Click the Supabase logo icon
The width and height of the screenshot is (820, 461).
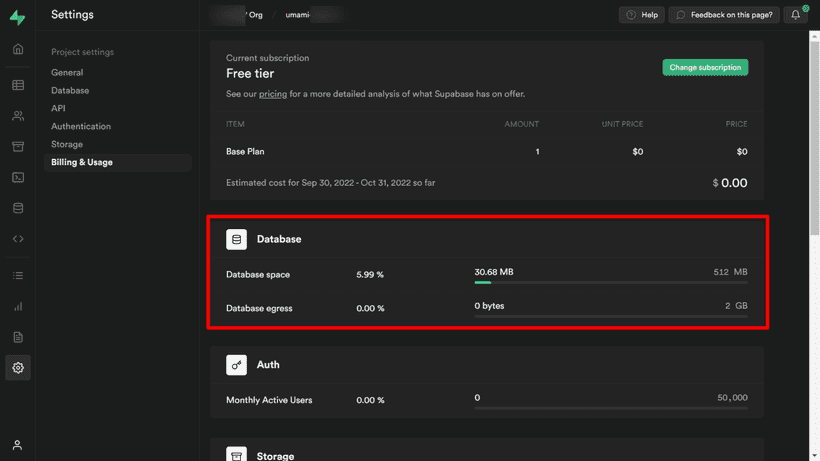(17, 17)
